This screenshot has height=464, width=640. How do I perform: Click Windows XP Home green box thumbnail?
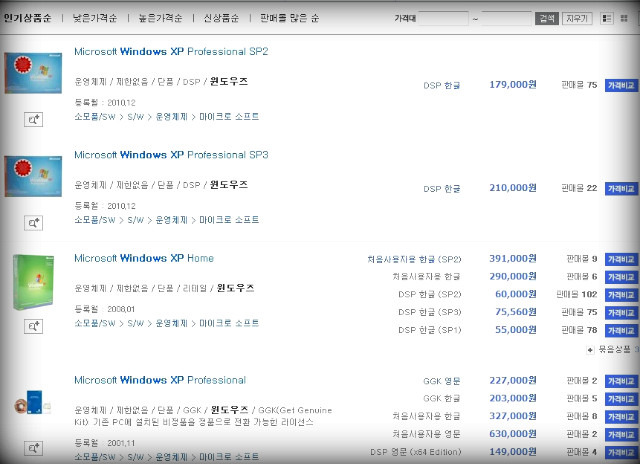33,282
